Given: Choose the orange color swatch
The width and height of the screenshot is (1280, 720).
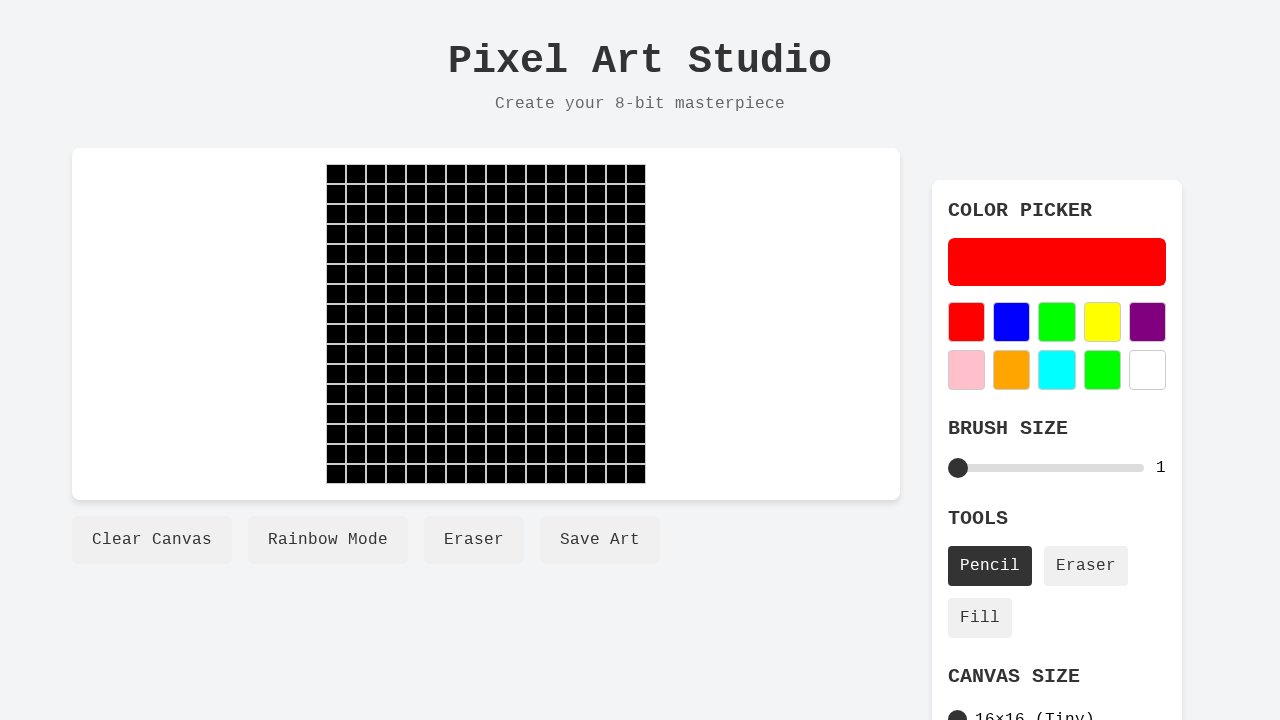Looking at the screenshot, I should click(1011, 370).
